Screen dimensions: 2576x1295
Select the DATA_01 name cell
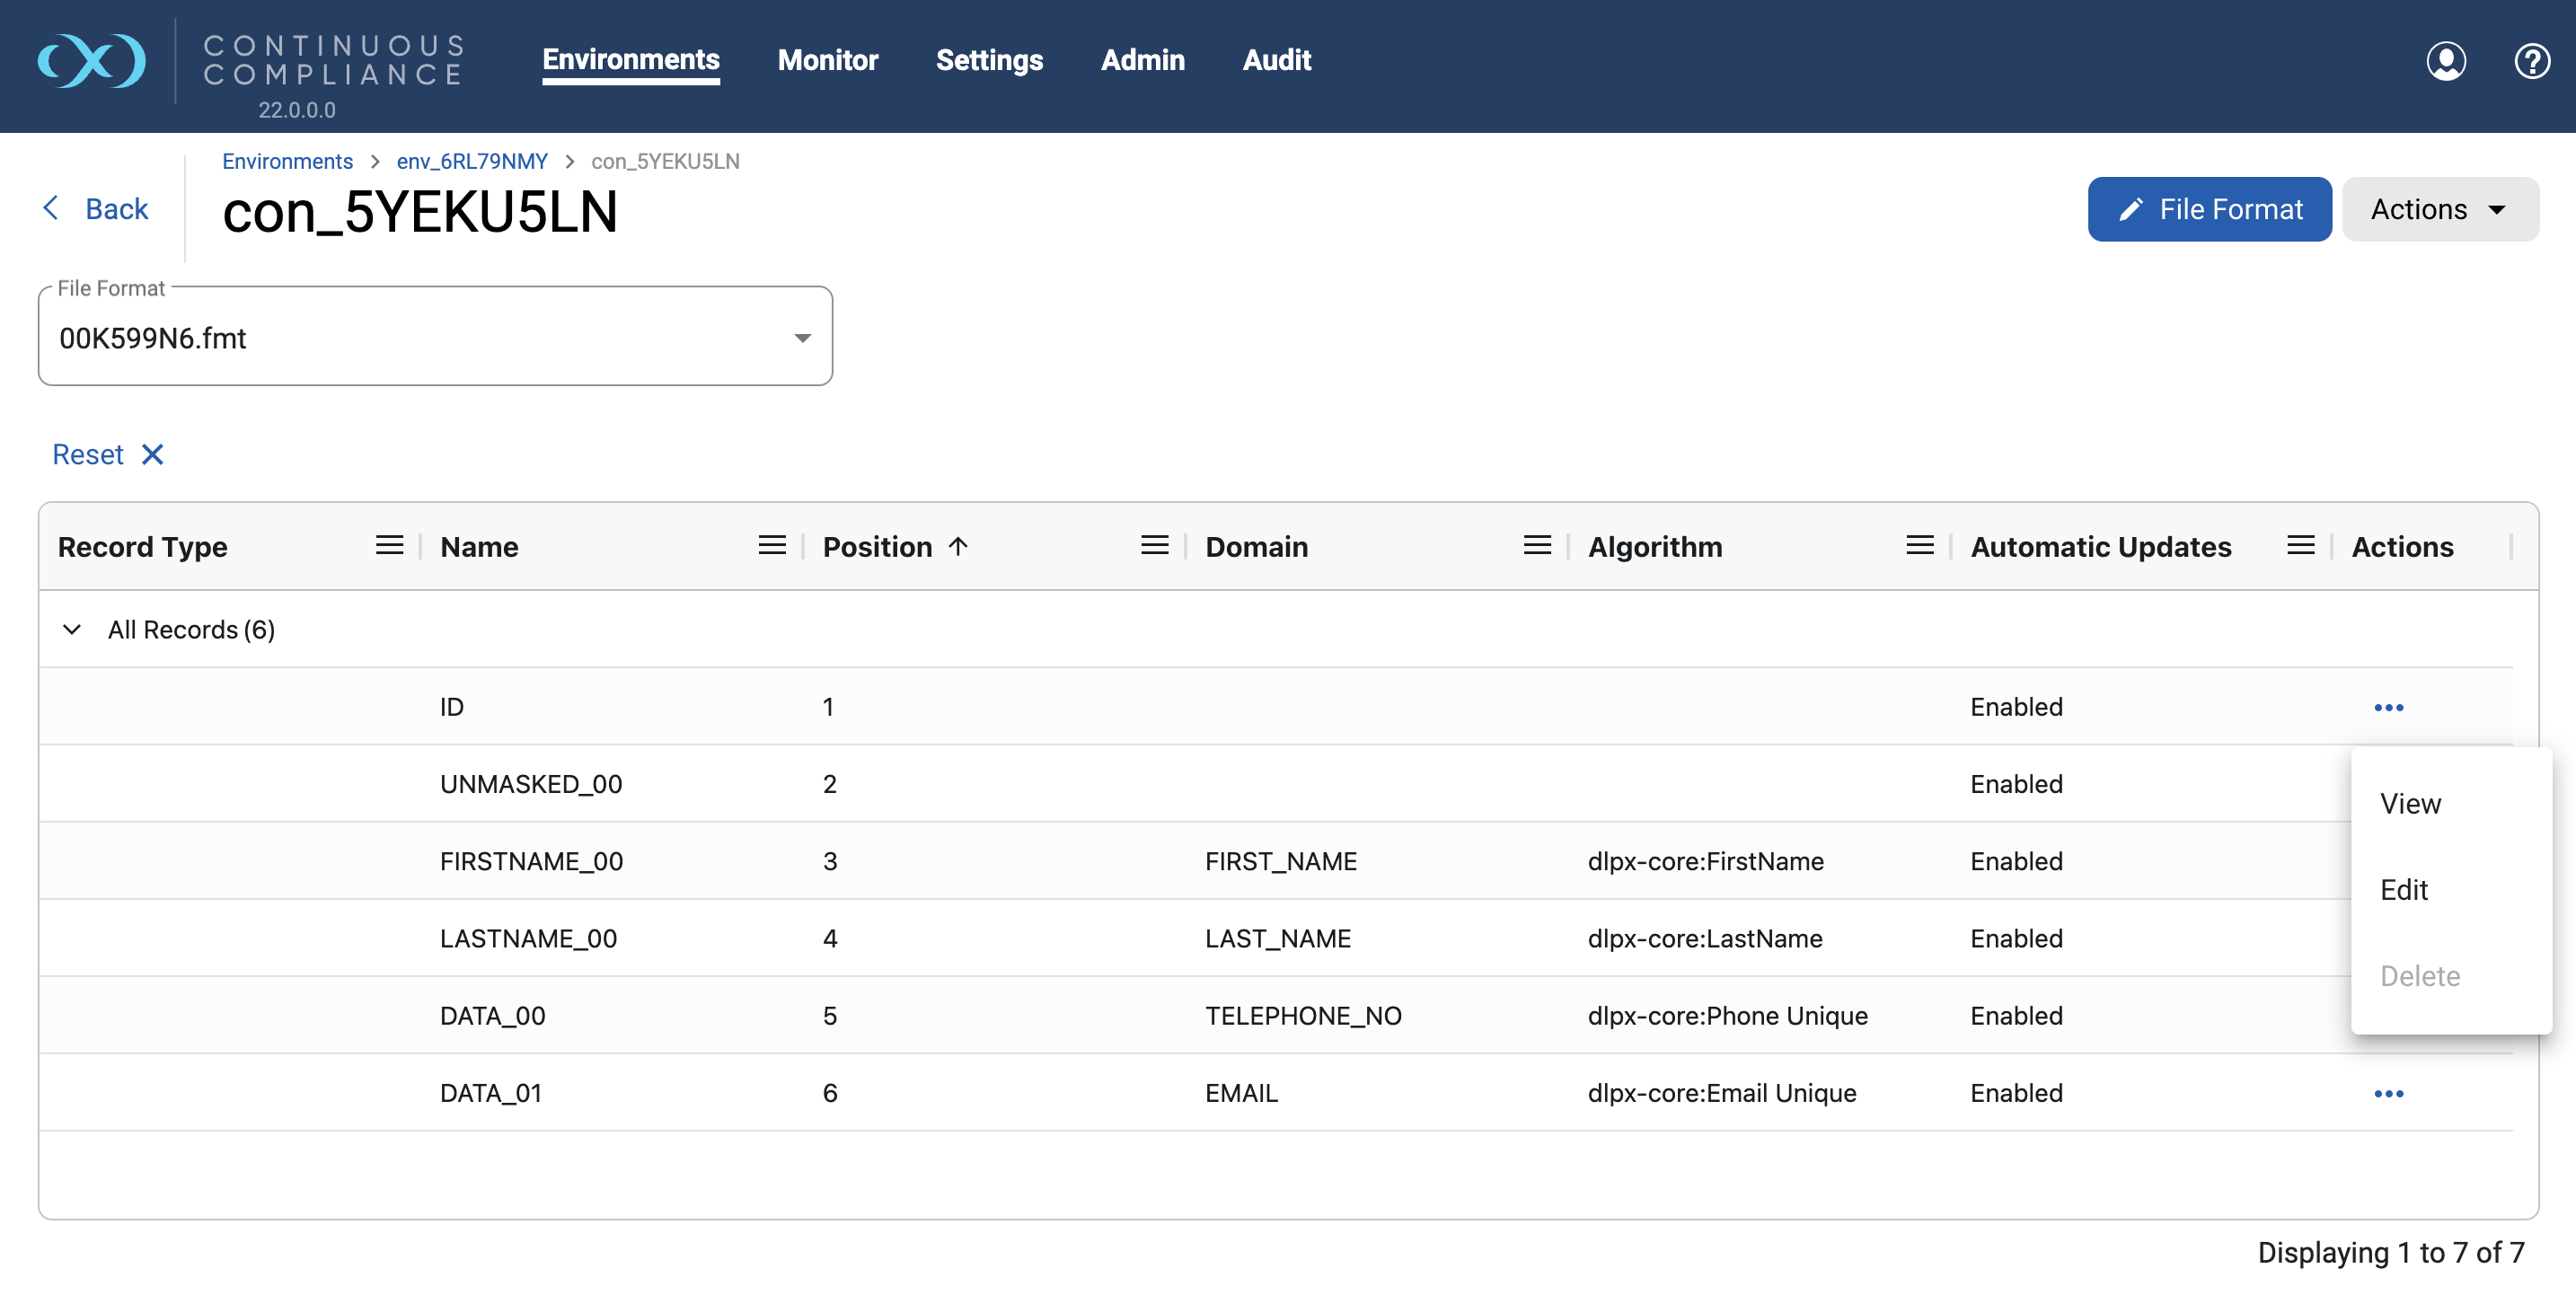[x=491, y=1093]
